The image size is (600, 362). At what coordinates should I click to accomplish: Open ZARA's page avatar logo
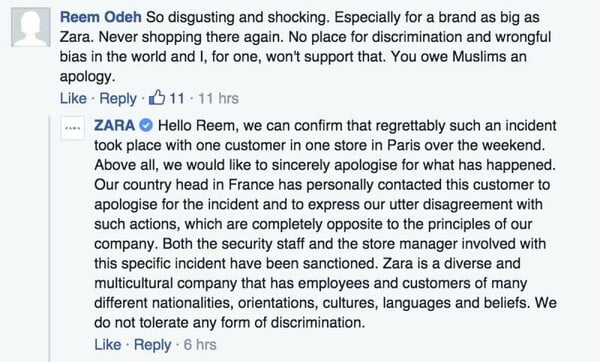point(73,128)
